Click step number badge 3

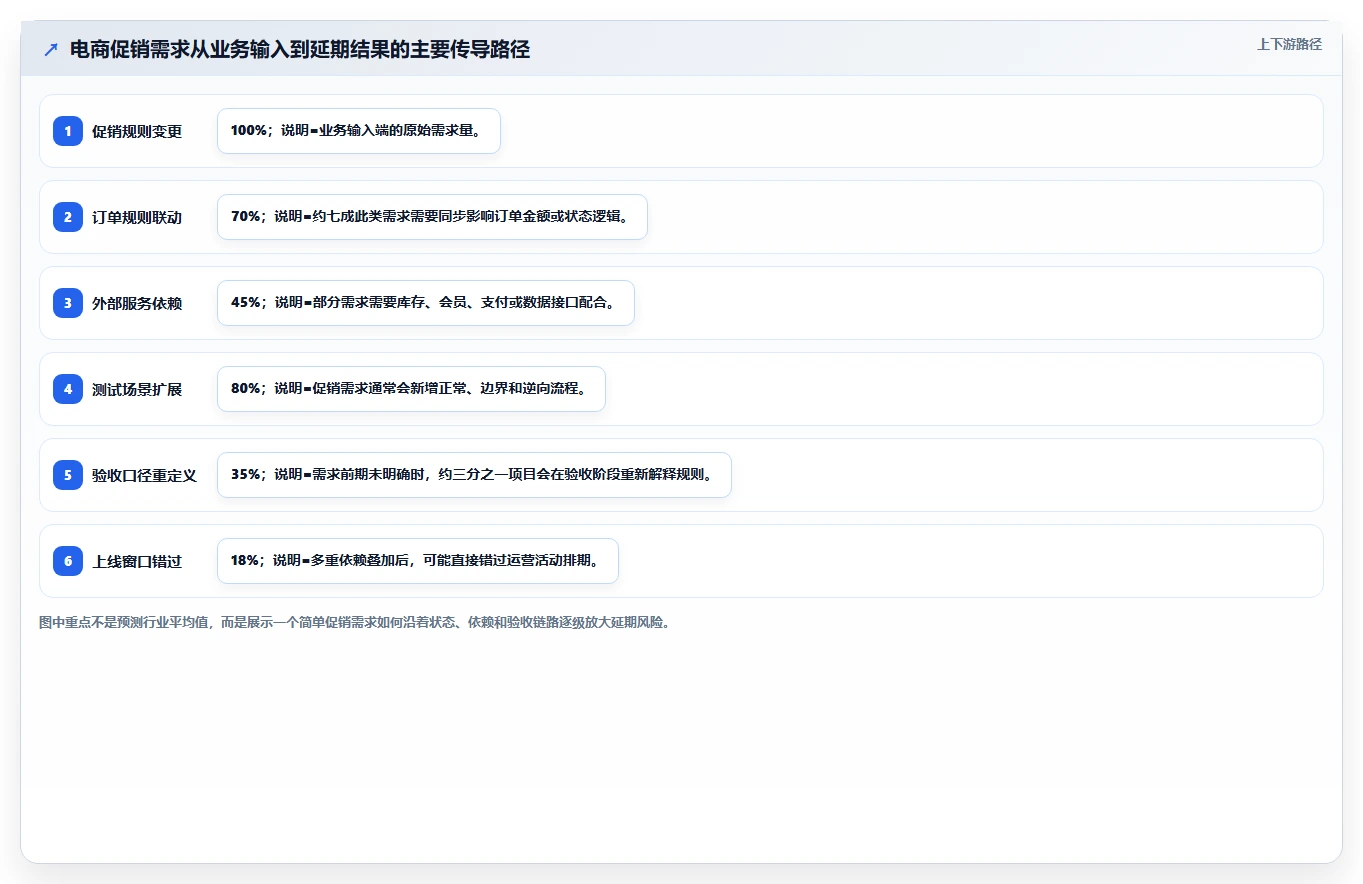[x=68, y=303]
